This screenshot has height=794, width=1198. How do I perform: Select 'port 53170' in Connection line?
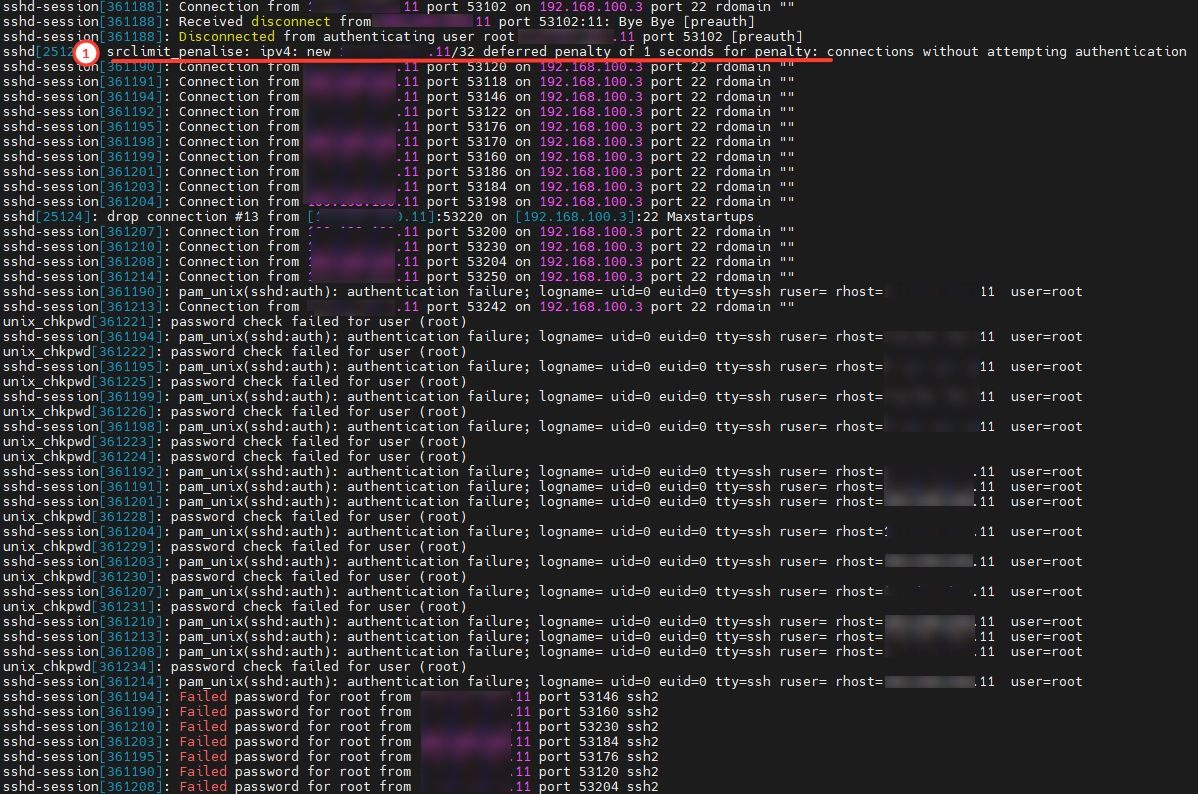466,141
